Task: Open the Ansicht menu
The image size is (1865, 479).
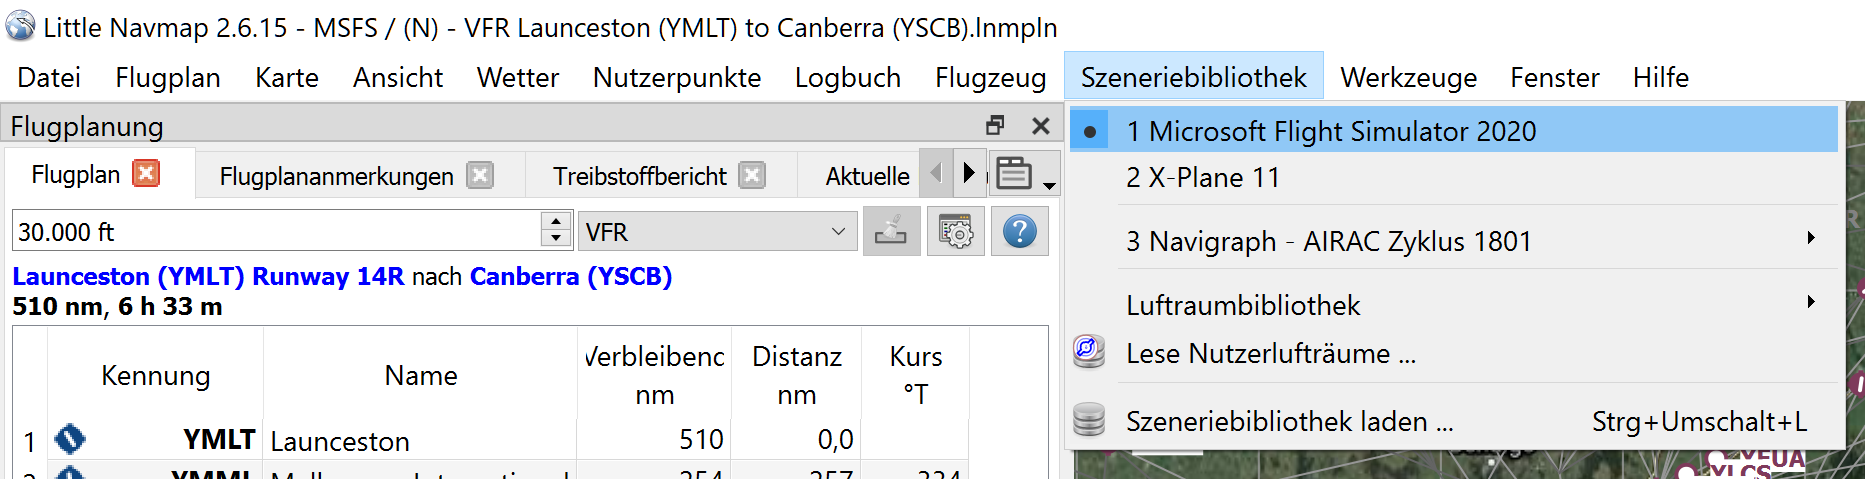Action: tap(398, 77)
